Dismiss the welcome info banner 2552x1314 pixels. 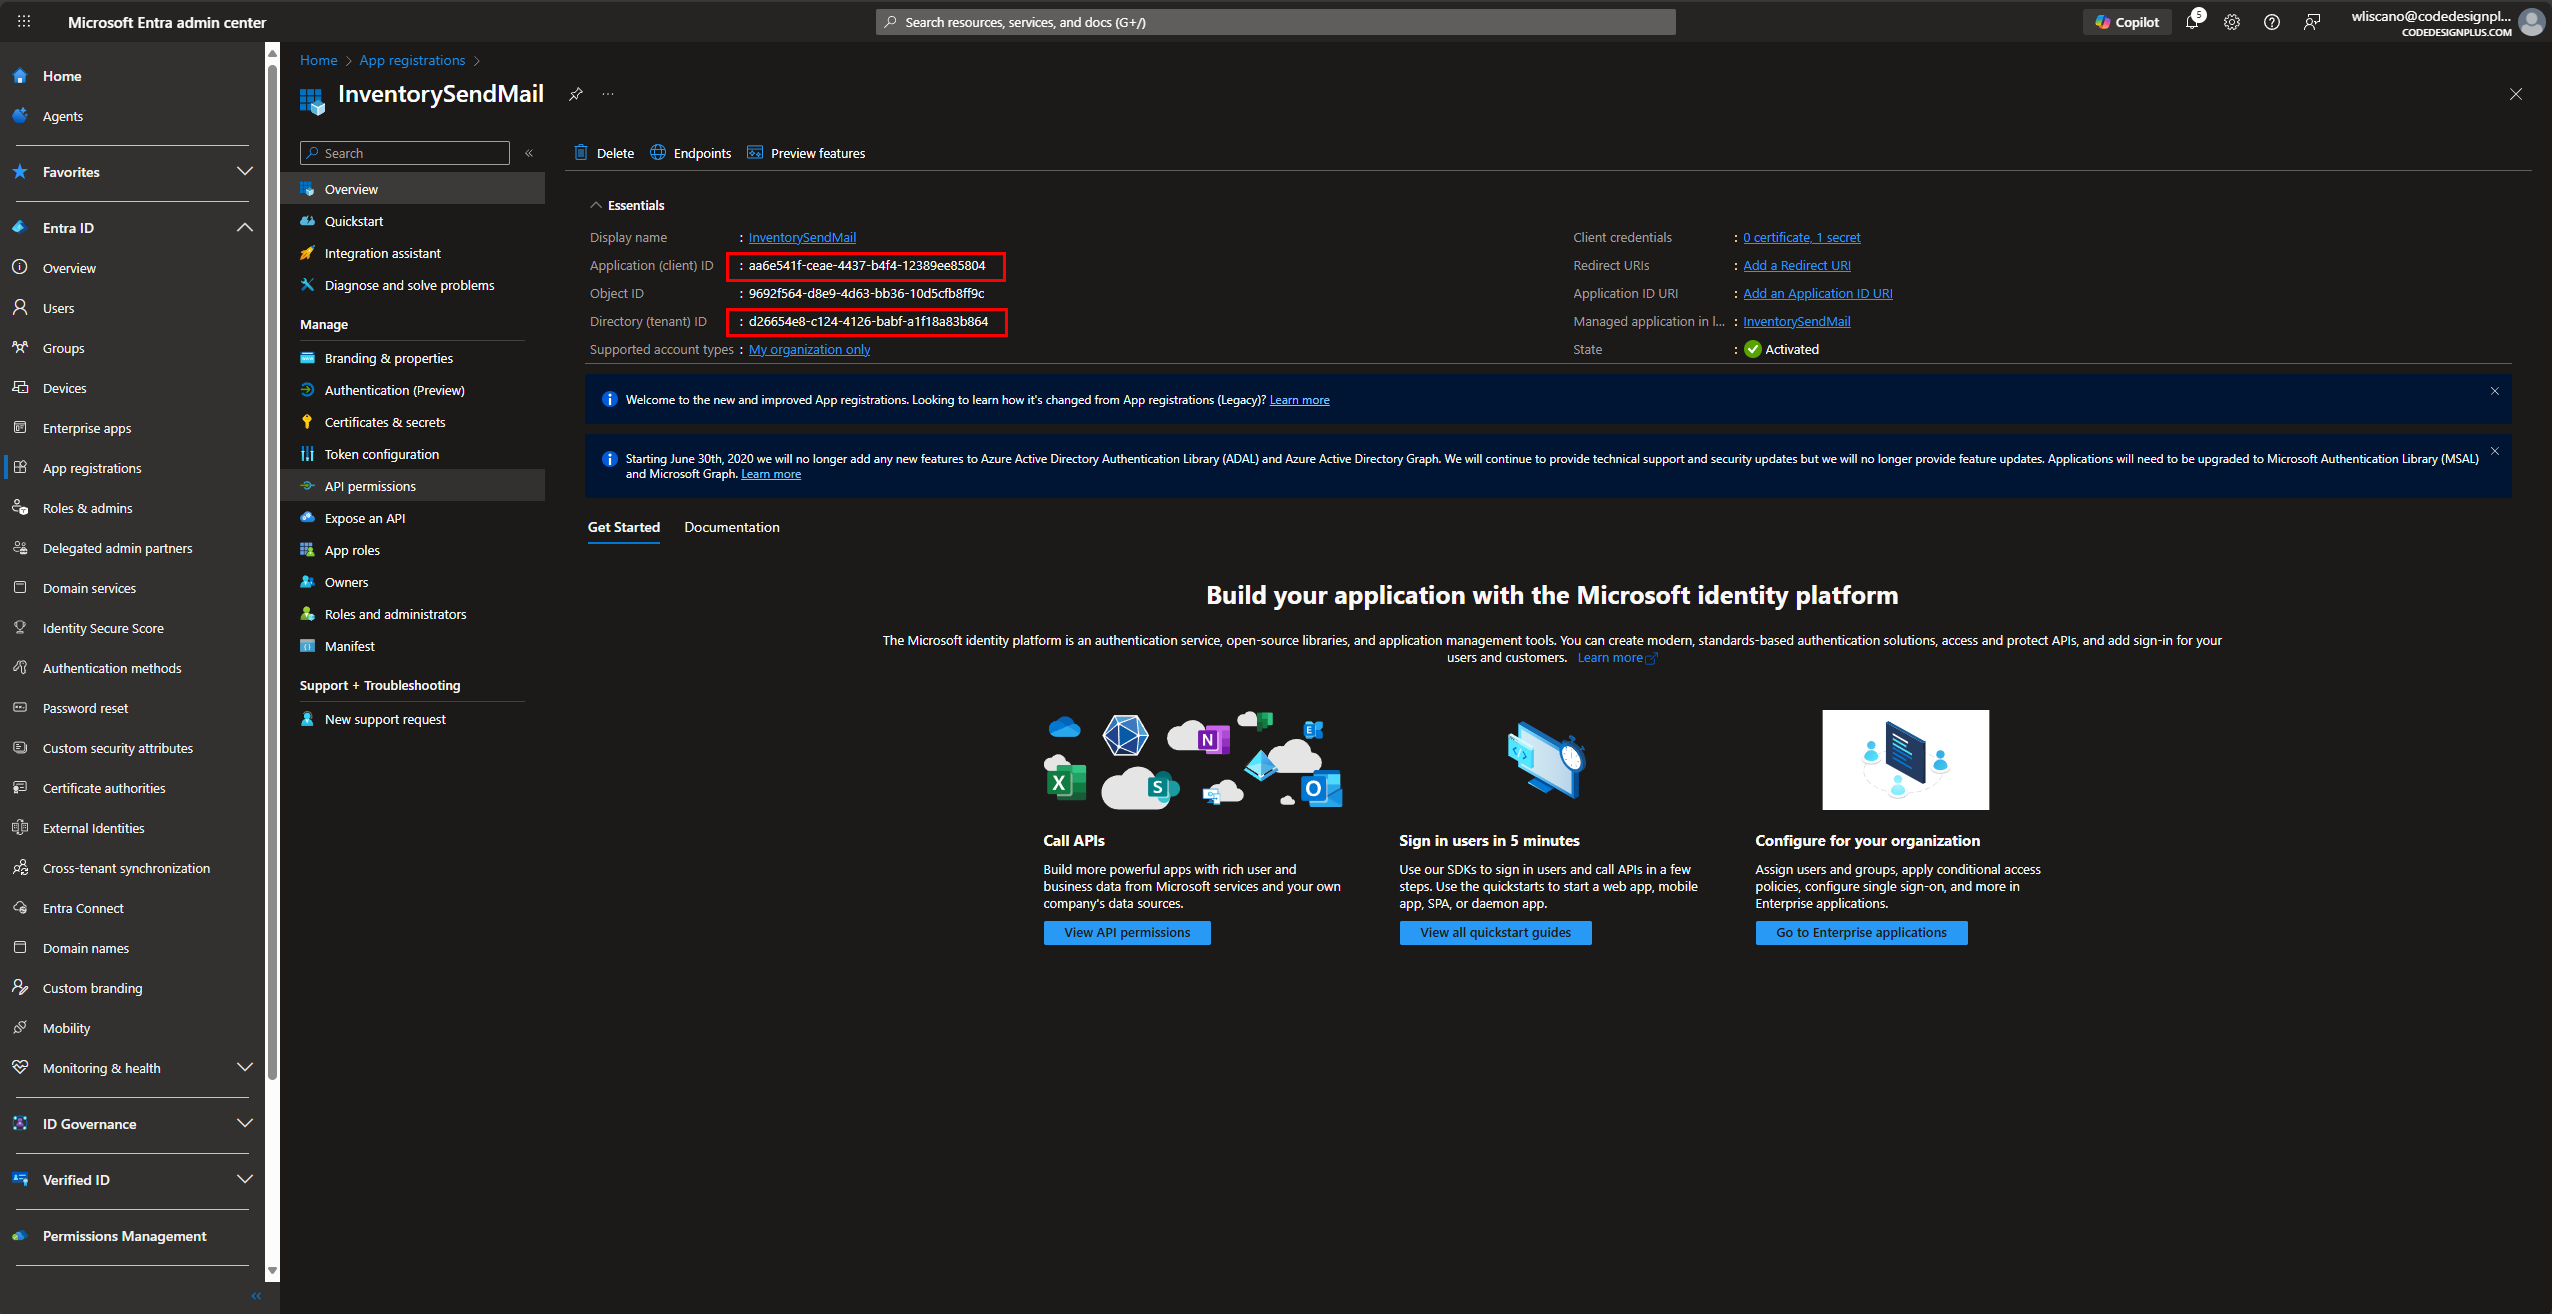2495,391
